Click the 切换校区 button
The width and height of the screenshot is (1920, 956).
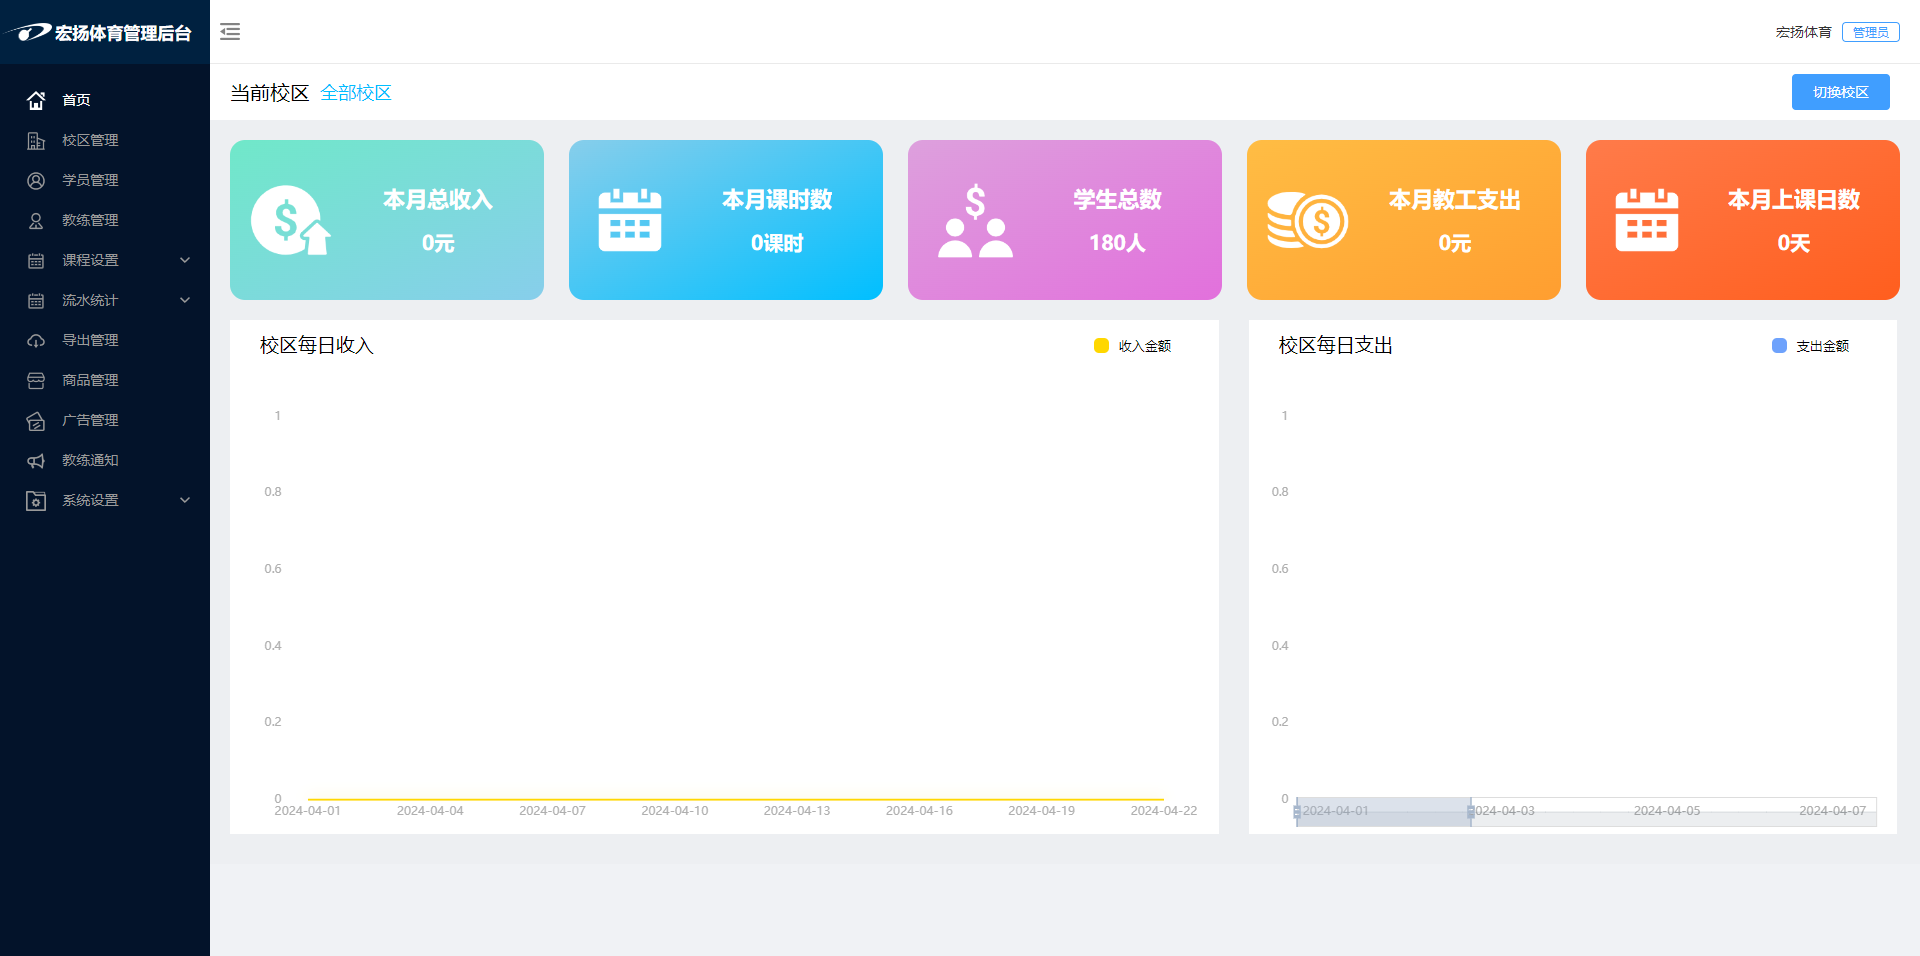(x=1840, y=92)
